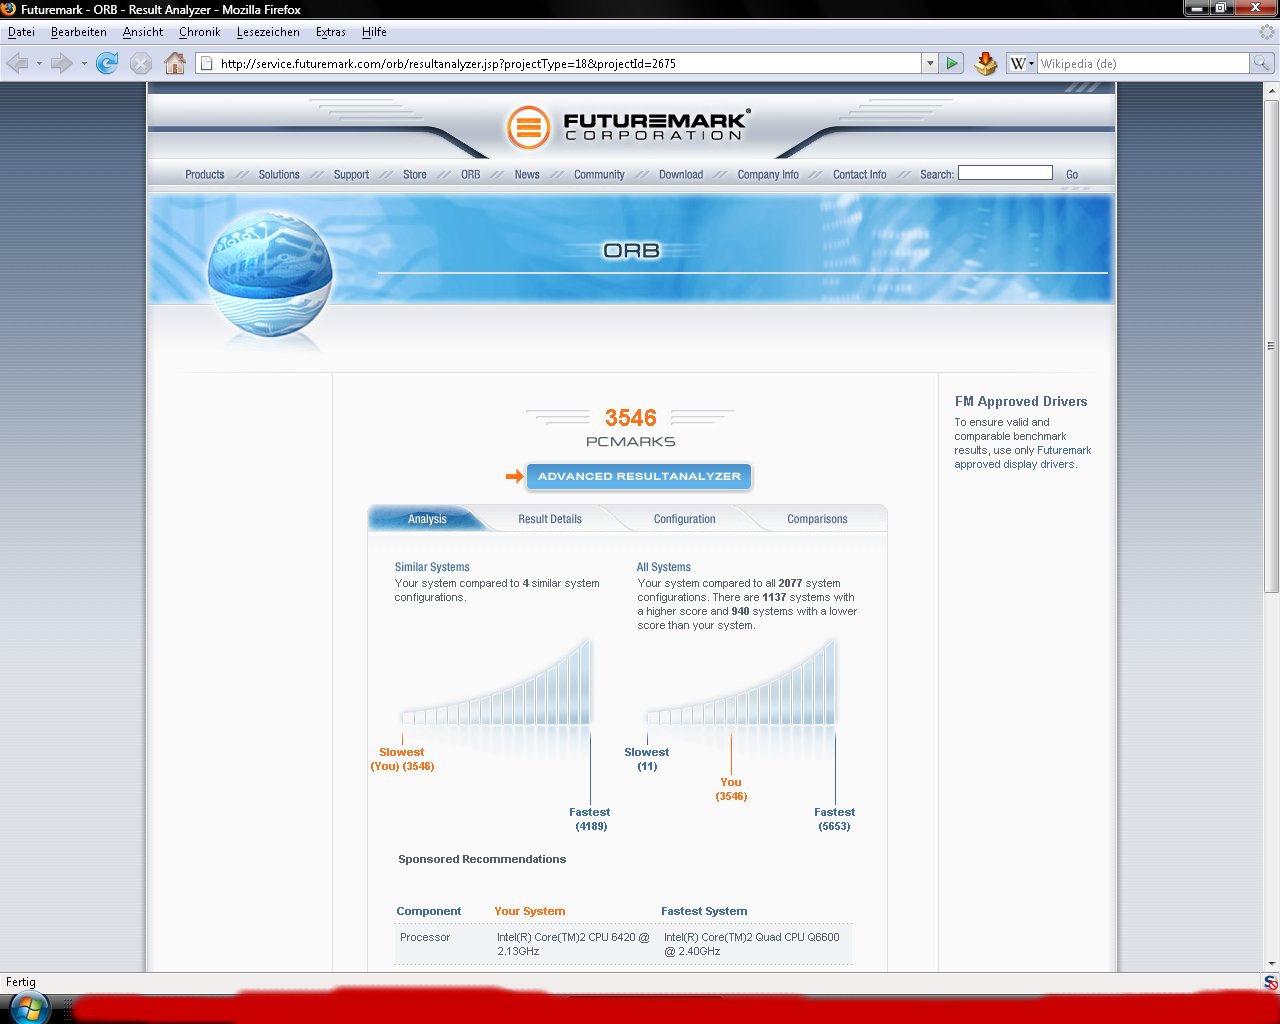The width and height of the screenshot is (1280, 1024).
Task: Open the Bearbeiten menu
Action: pos(78,32)
